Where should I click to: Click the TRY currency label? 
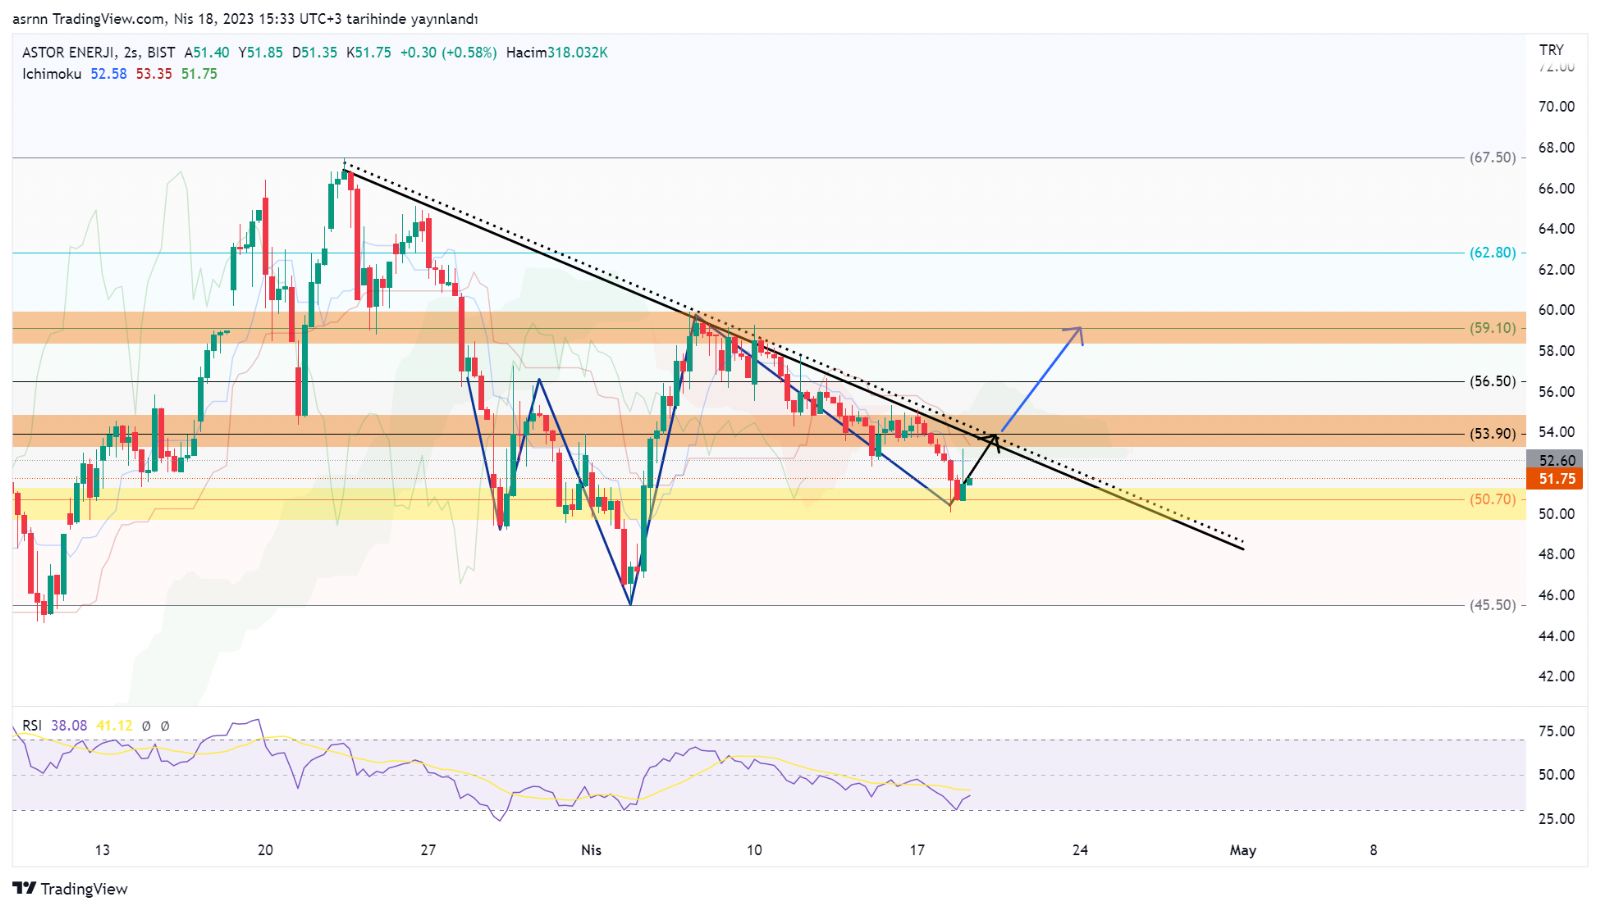tap(1551, 49)
